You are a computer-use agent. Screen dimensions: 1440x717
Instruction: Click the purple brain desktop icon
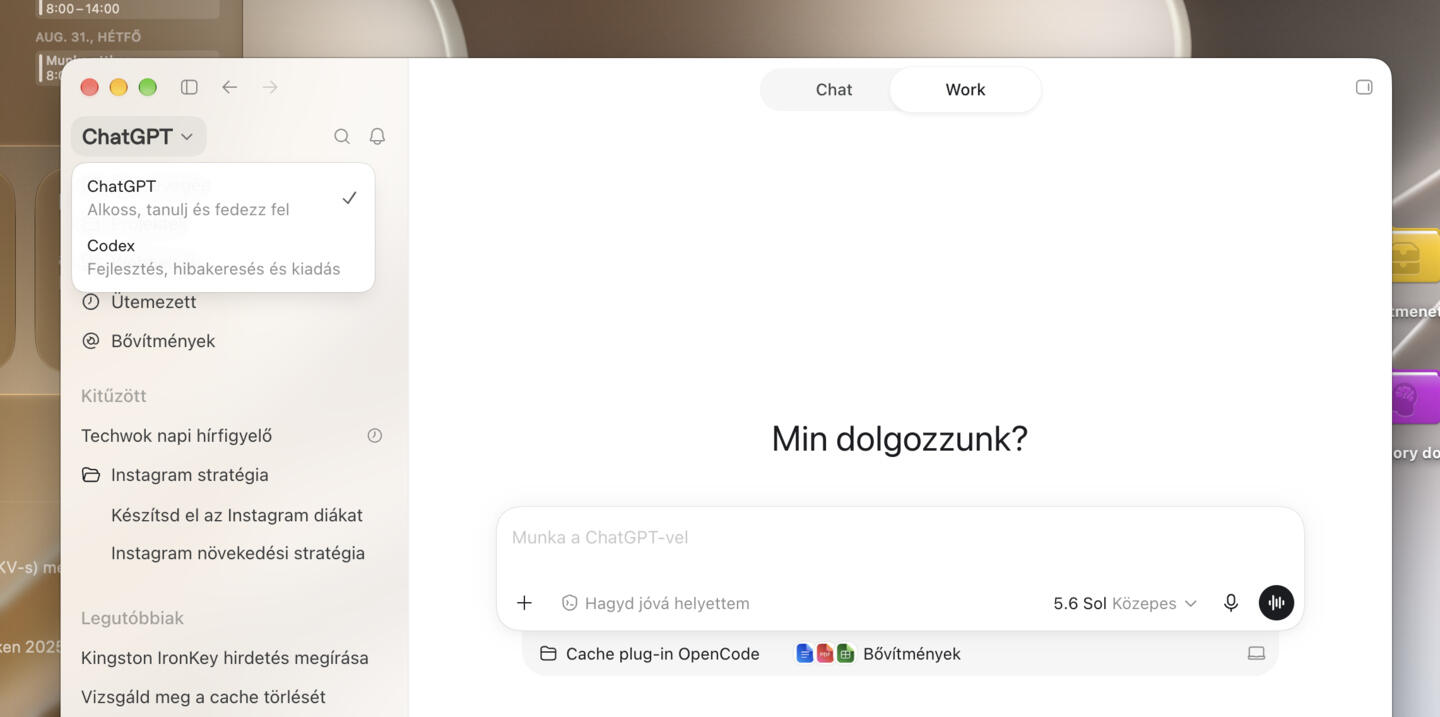(x=1414, y=398)
